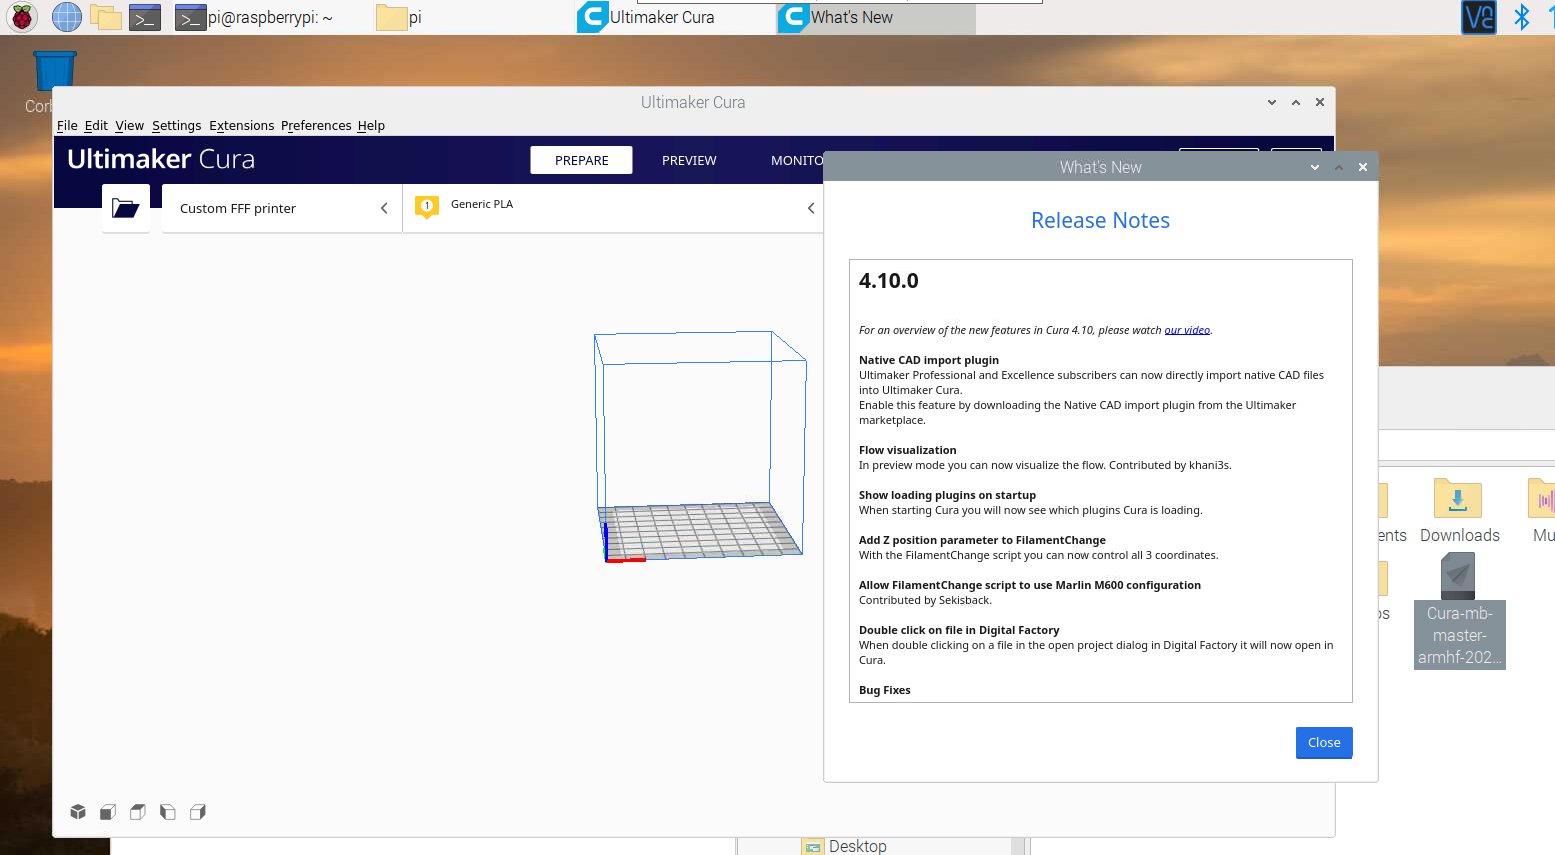Open the File menu in Cura
The width and height of the screenshot is (1555, 855).
point(67,125)
